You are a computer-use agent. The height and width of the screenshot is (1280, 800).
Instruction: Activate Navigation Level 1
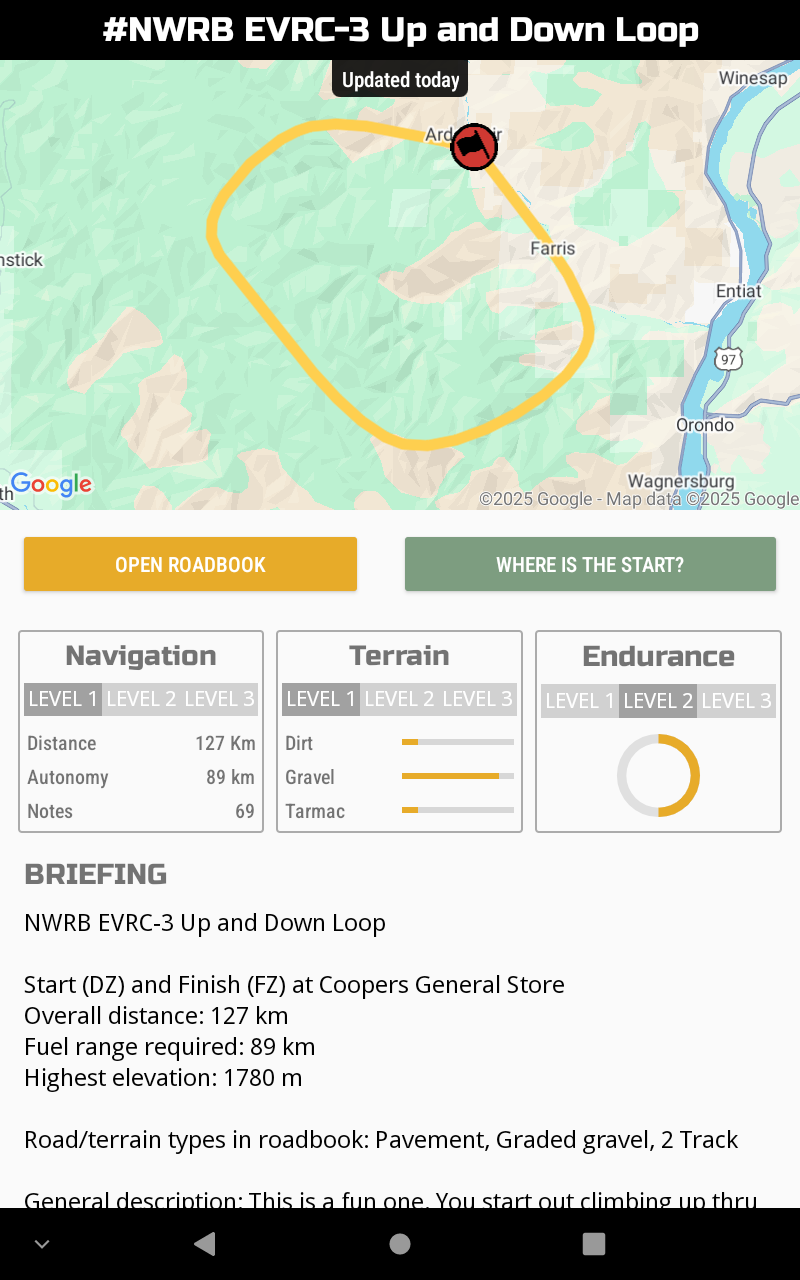pos(62,699)
